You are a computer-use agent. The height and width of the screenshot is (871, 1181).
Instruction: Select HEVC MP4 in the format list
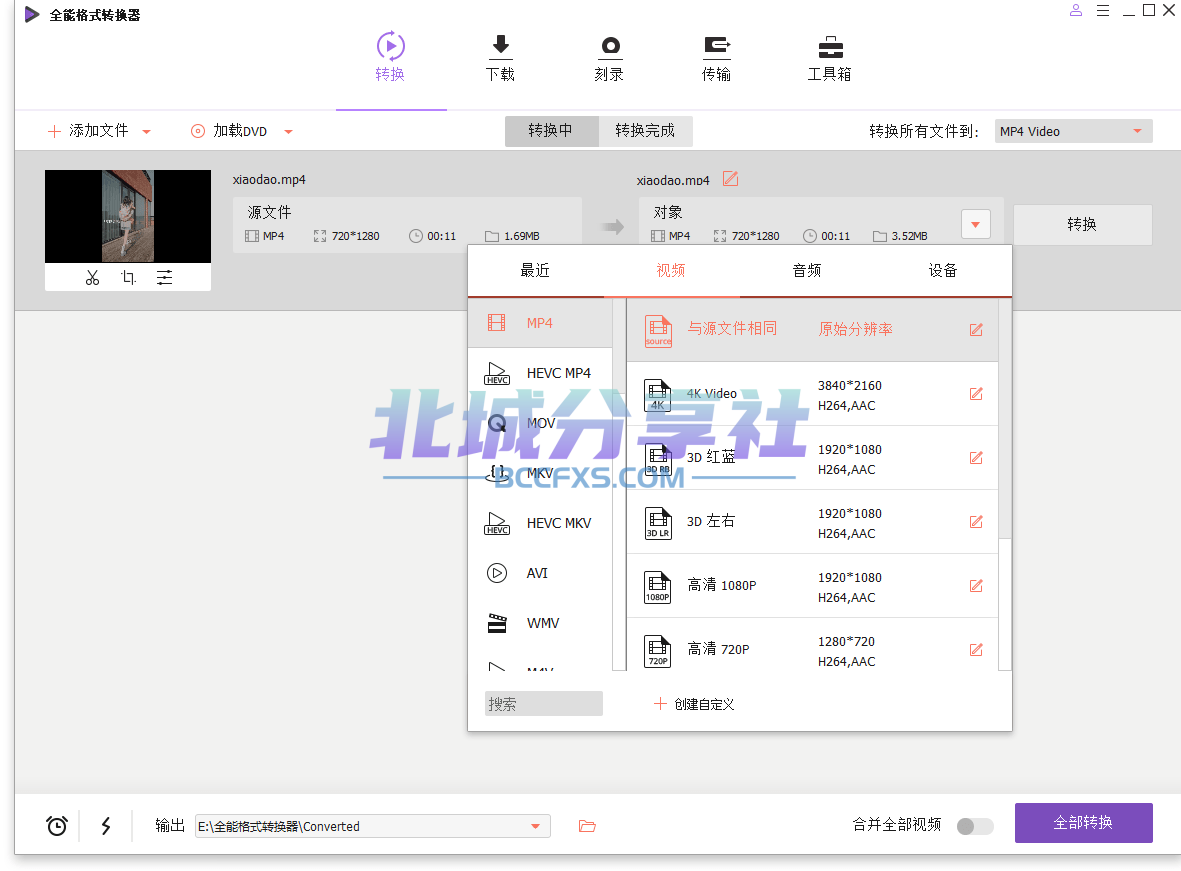(x=540, y=373)
